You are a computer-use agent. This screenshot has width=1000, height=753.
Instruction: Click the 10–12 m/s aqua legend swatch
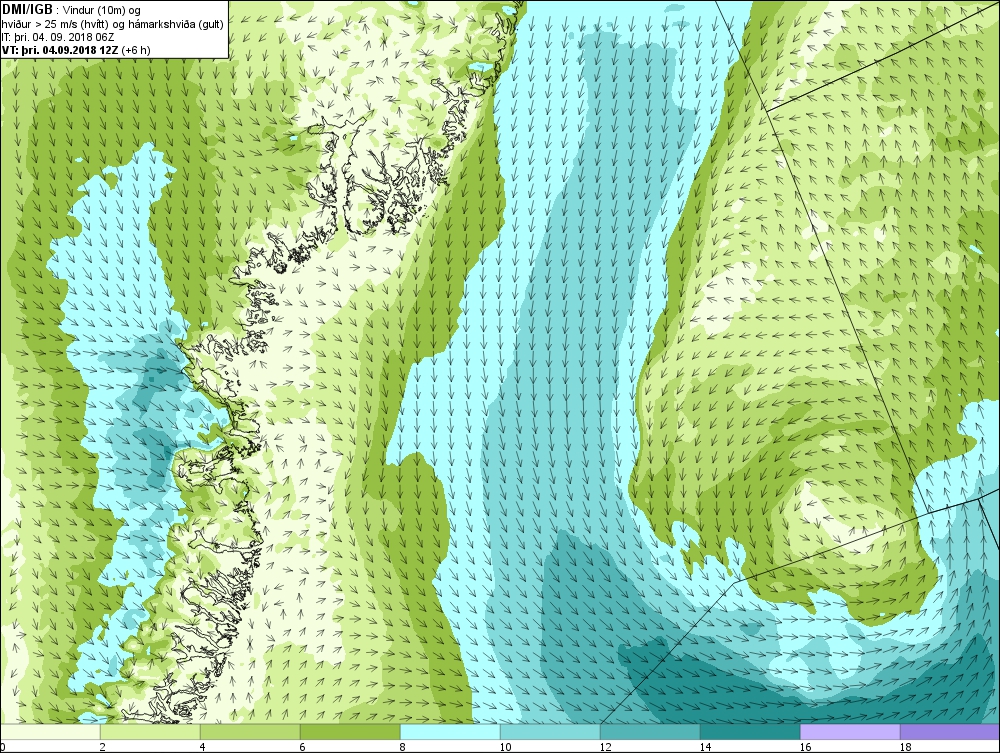[x=550, y=731]
